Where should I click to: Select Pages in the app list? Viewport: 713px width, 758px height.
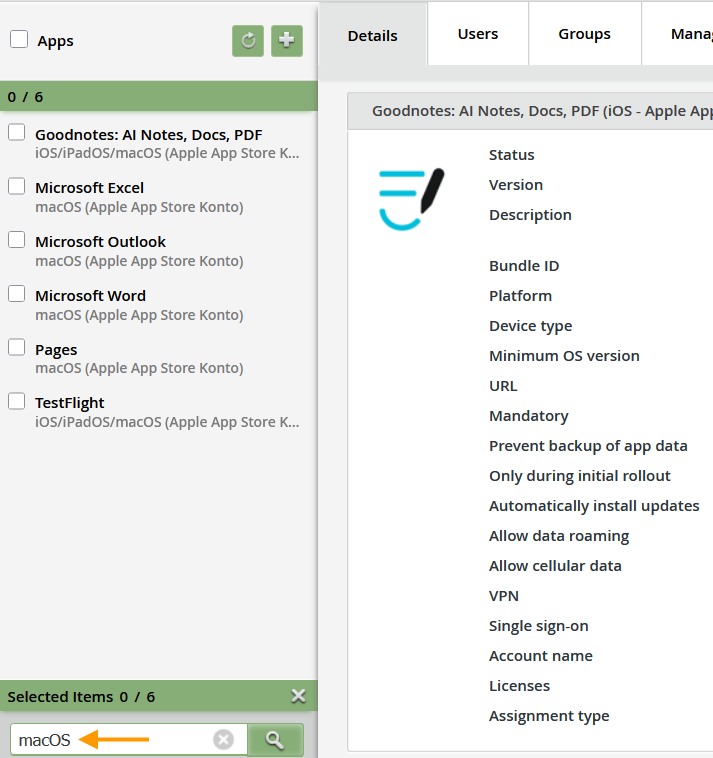coord(56,350)
